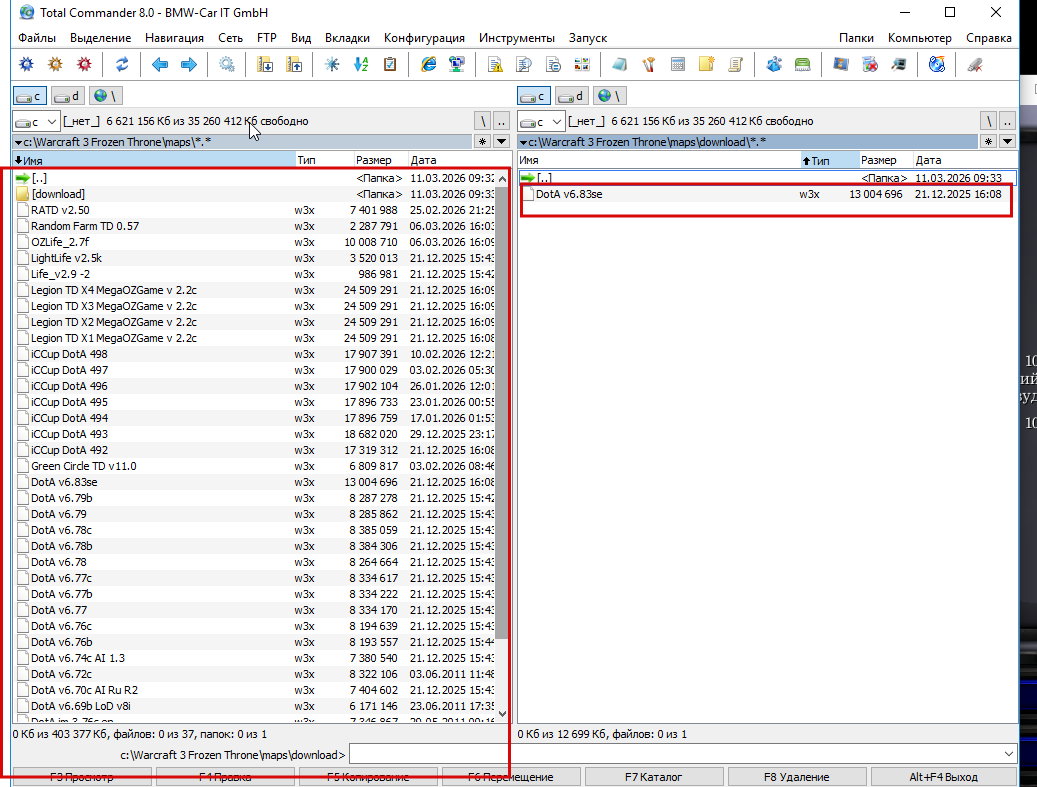Viewport: 1037px width, 787px height.
Task: Go forward with the right arrow icon
Action: (x=188, y=64)
